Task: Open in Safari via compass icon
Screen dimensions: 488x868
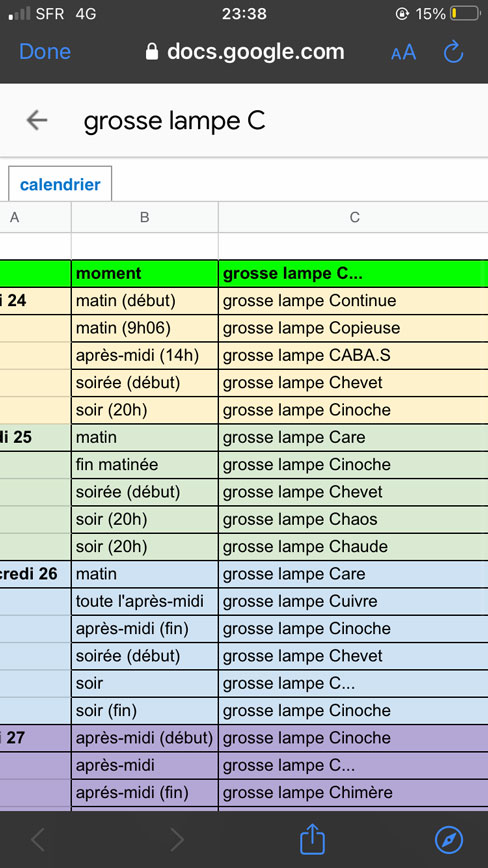Action: coord(449,840)
